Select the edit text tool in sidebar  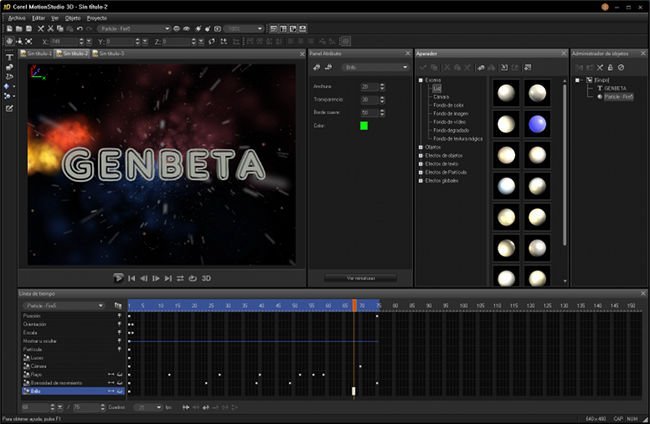10,109
